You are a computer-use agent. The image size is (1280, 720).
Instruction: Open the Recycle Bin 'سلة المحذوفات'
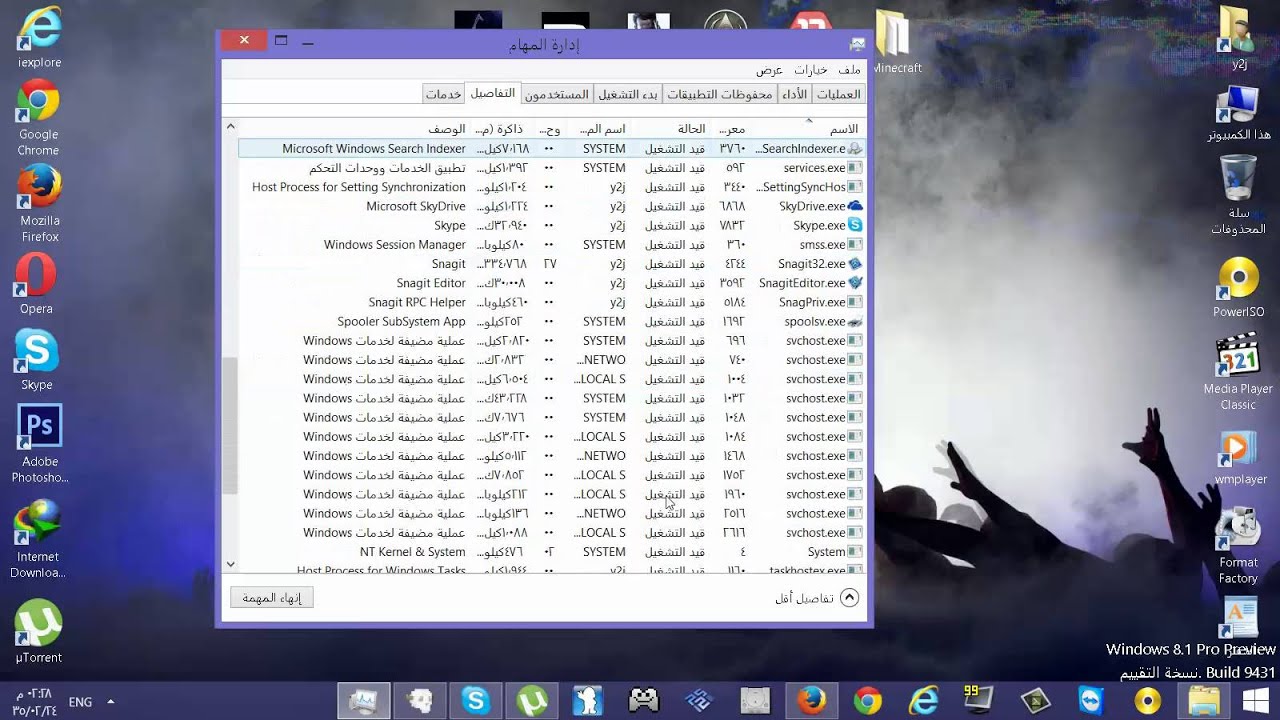1238,195
